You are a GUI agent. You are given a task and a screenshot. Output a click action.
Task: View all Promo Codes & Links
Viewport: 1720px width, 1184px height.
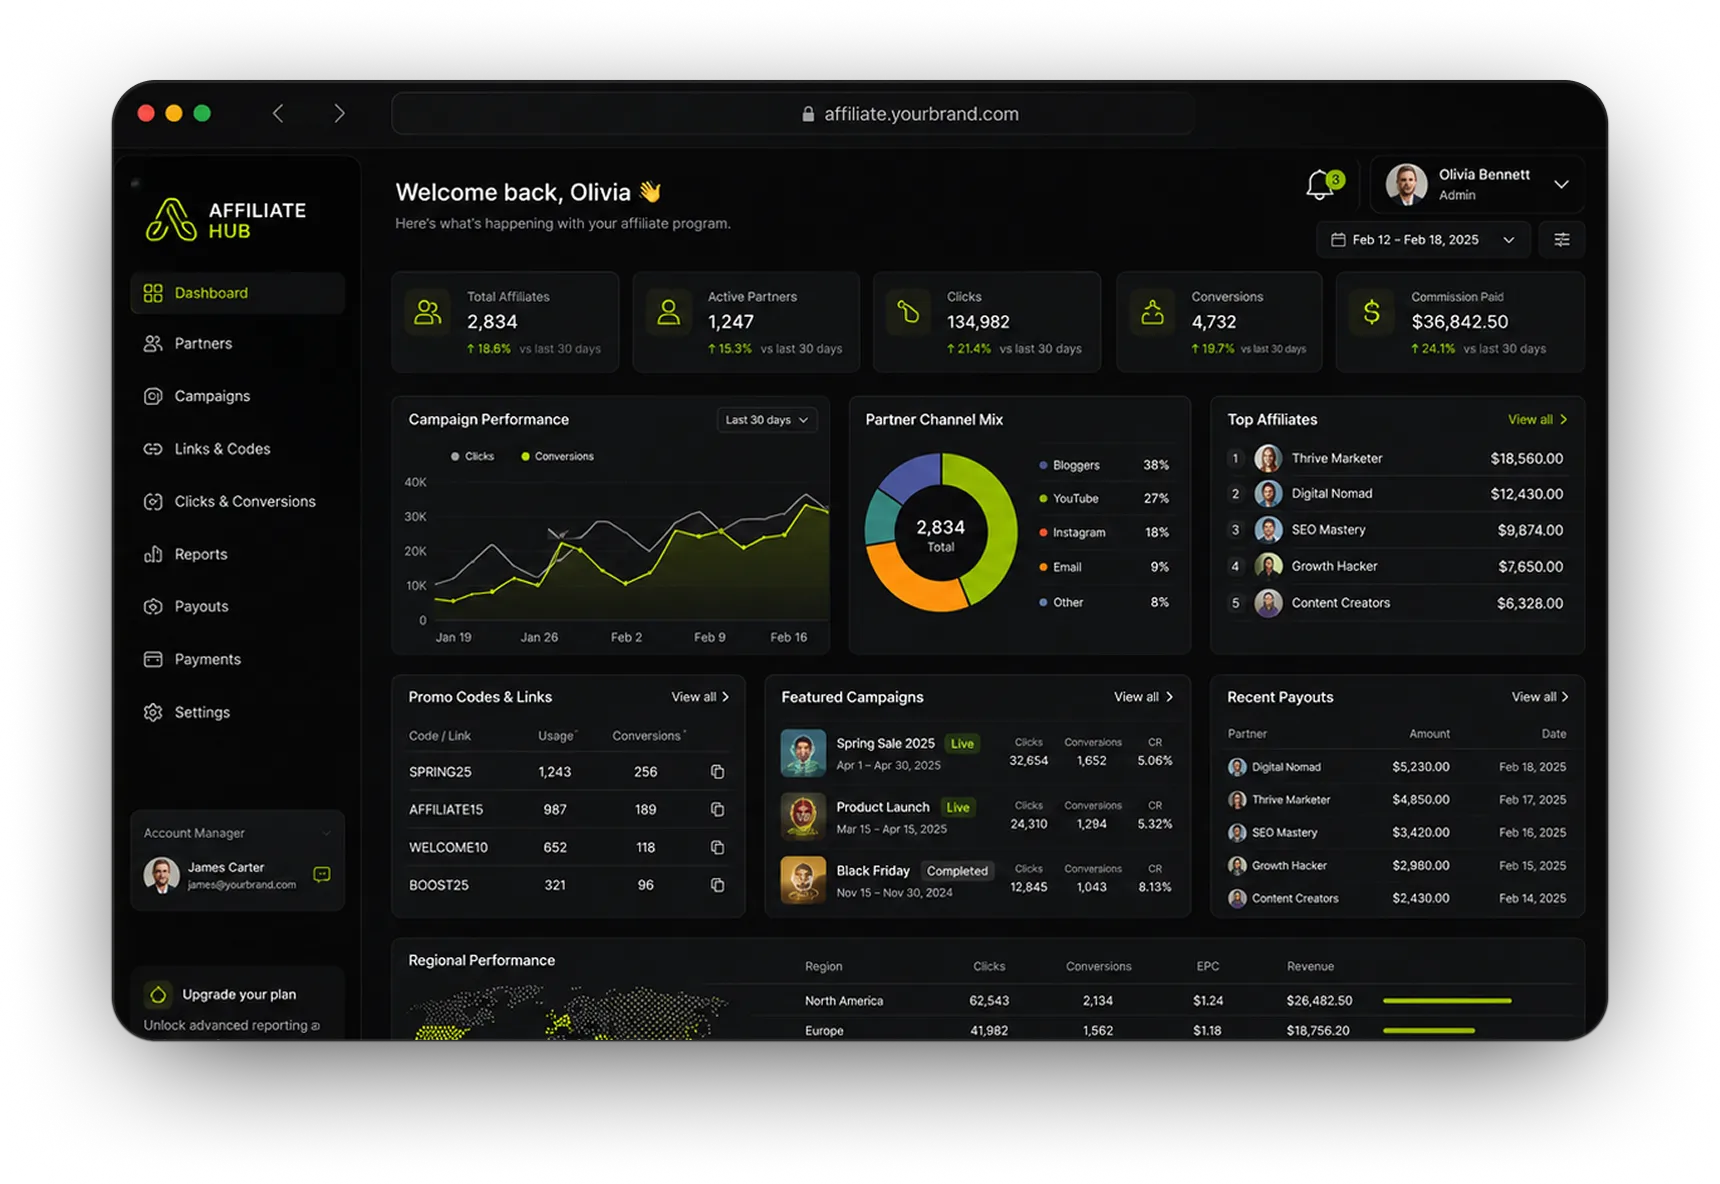[x=700, y=697]
